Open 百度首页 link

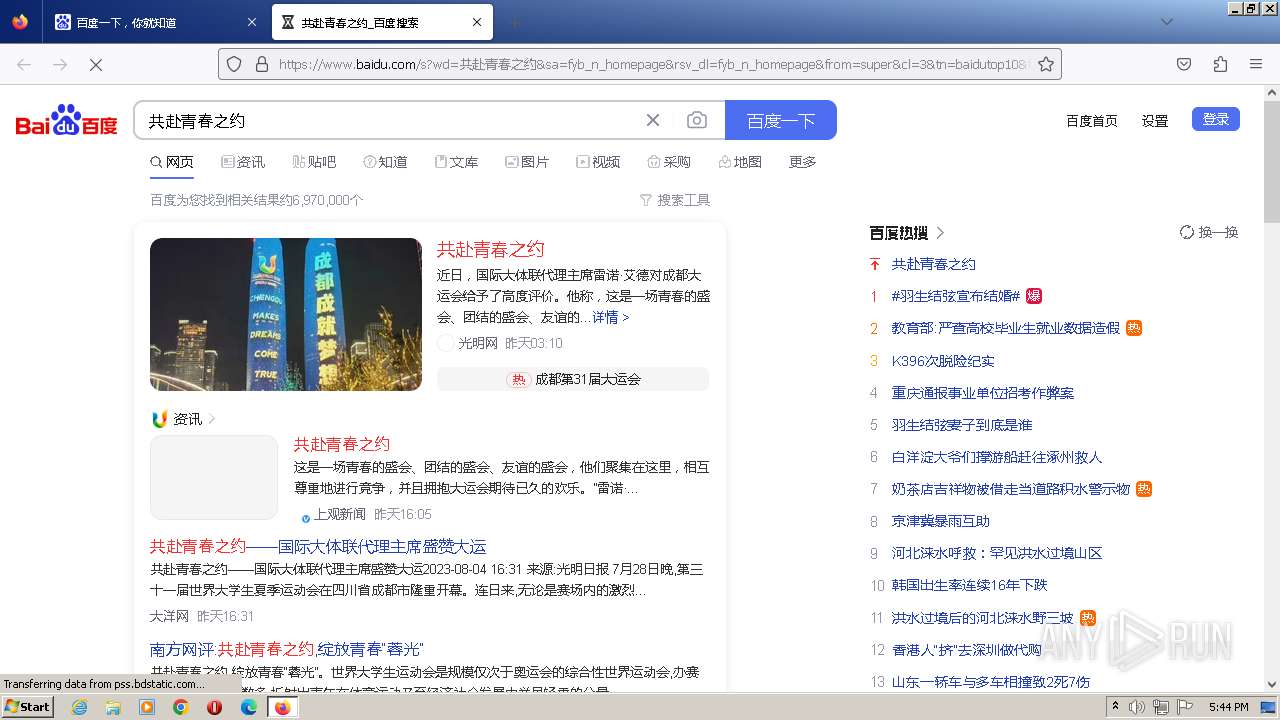(x=1092, y=120)
